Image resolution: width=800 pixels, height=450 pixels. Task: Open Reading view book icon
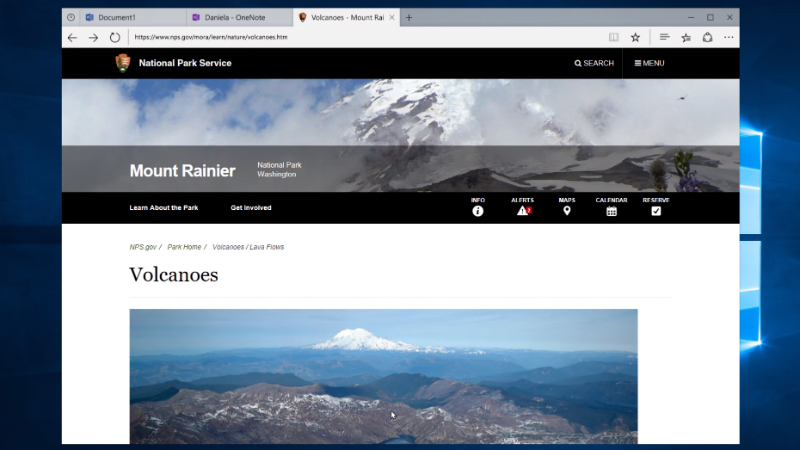click(614, 37)
